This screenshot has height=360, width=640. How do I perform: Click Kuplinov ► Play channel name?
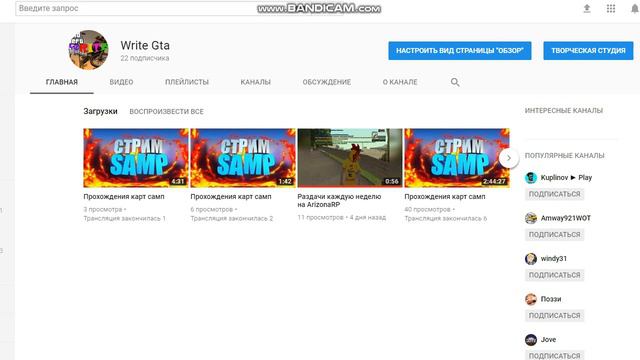pyautogui.click(x=566, y=178)
